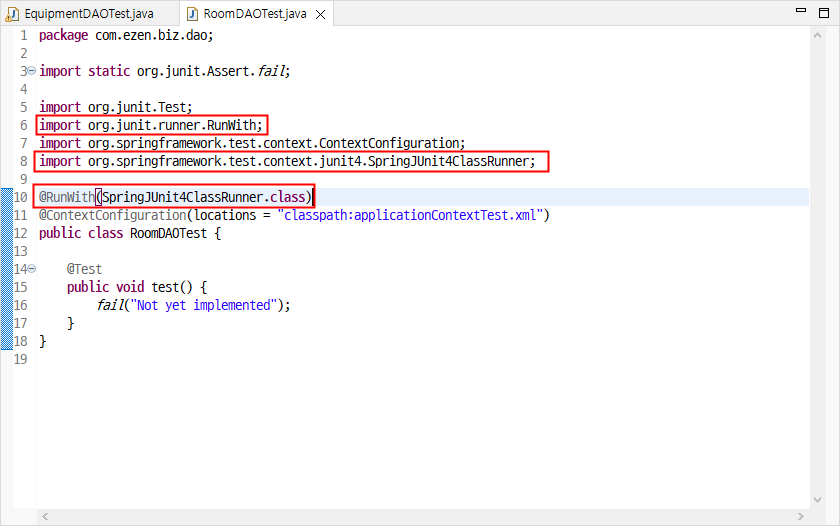Click the vertical scrollbar up arrow
Viewport: 840px width, 526px height.
tap(817, 35)
